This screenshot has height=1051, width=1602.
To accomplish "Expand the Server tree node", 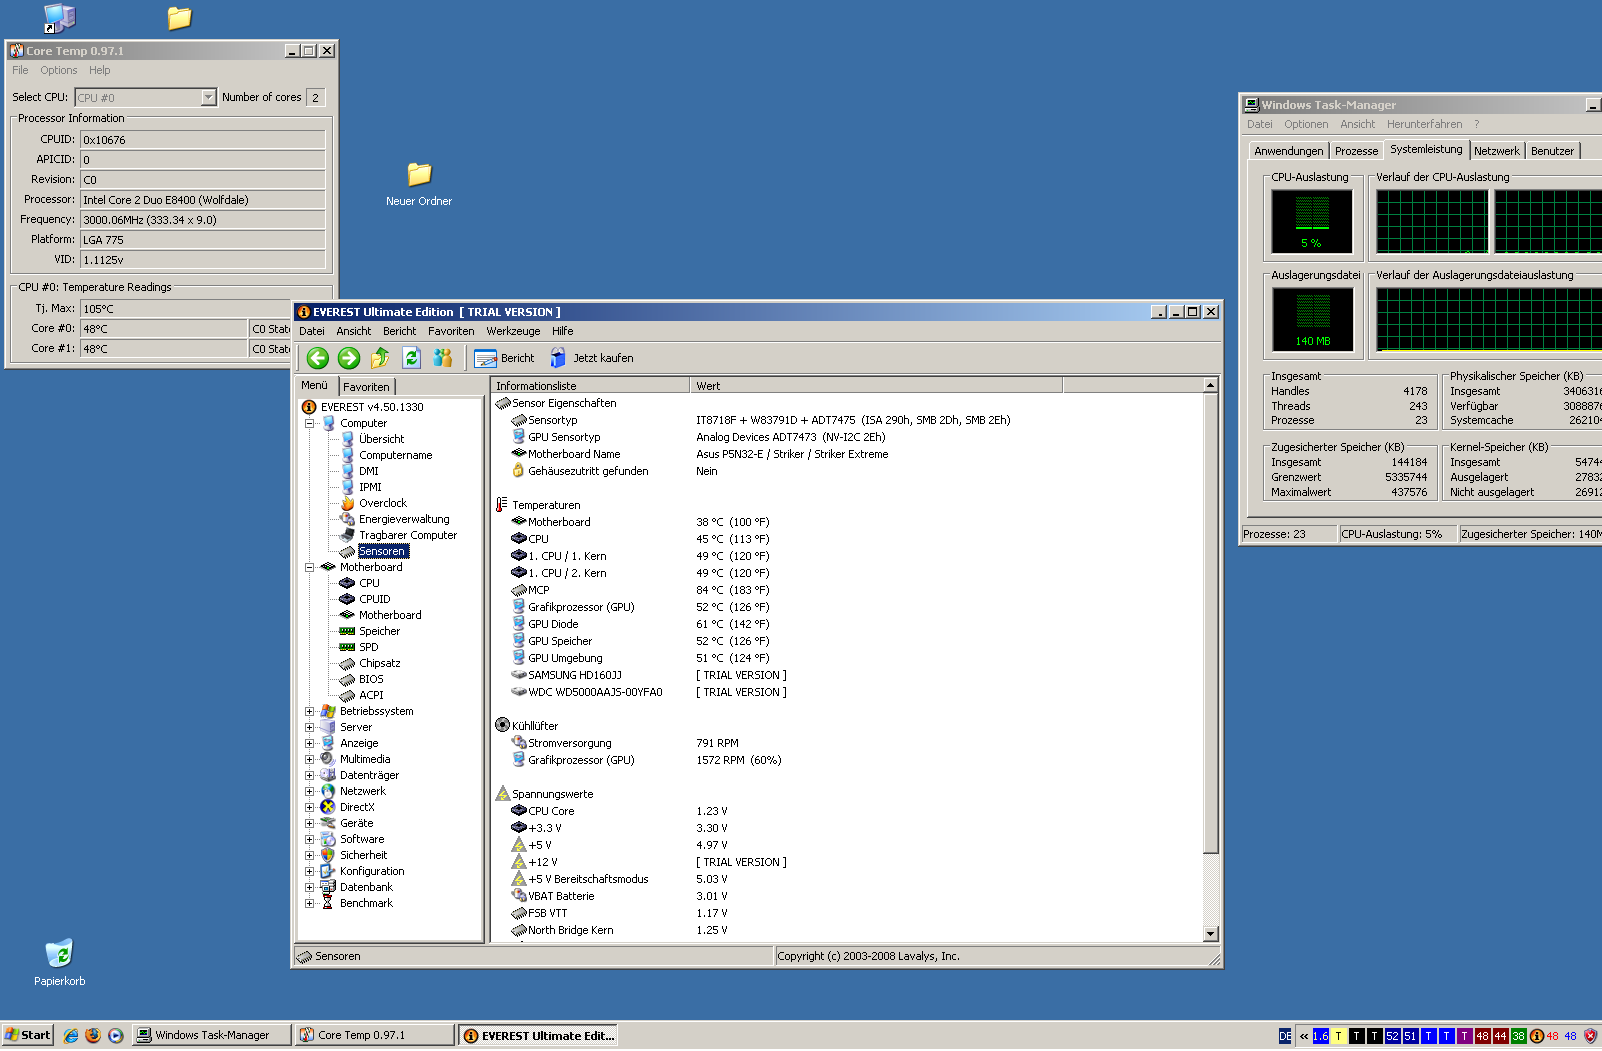I will click(x=310, y=727).
